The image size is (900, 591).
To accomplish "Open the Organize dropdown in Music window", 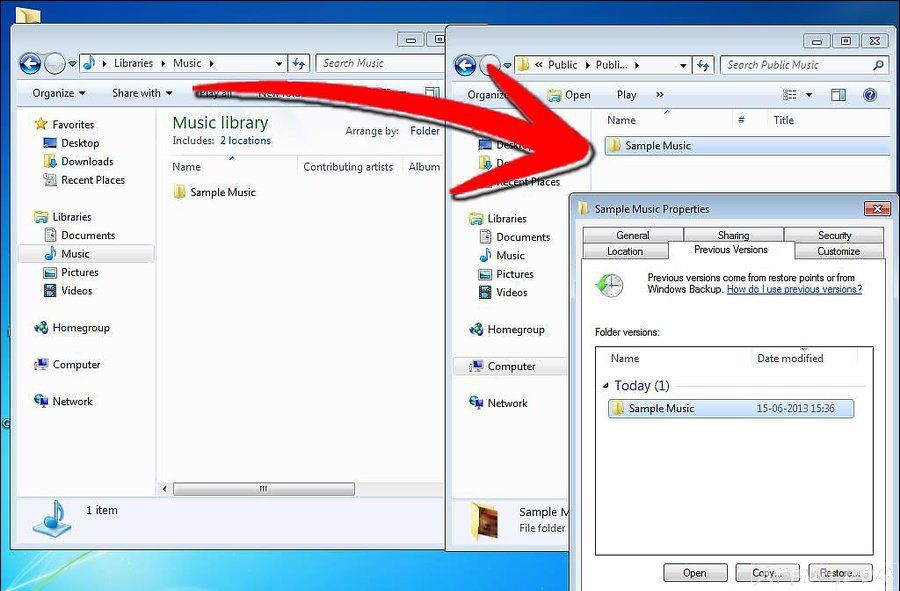I will coord(58,93).
